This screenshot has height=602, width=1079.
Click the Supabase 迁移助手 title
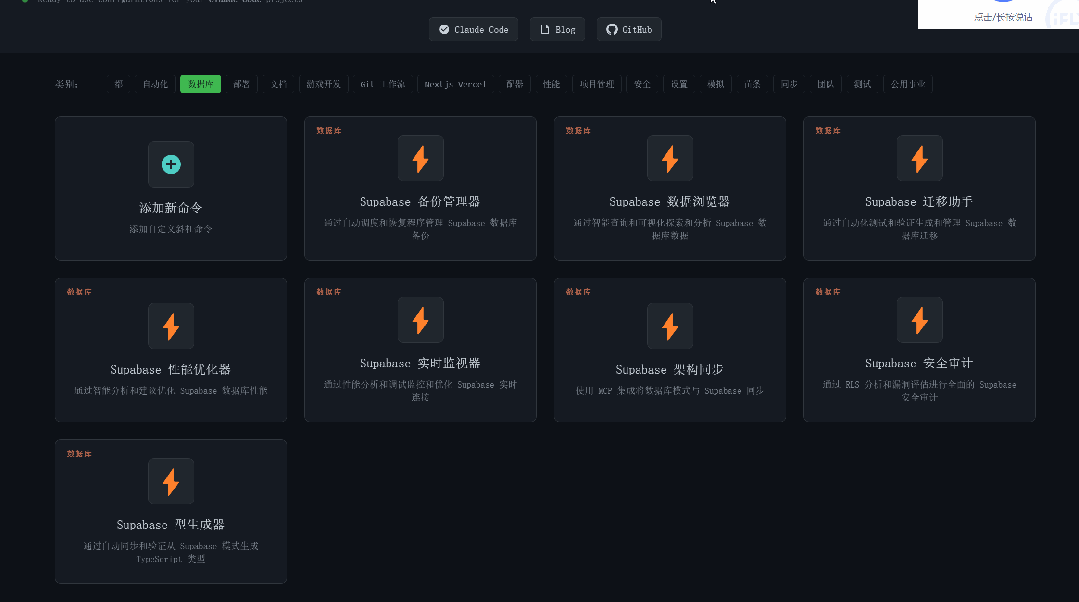click(919, 202)
